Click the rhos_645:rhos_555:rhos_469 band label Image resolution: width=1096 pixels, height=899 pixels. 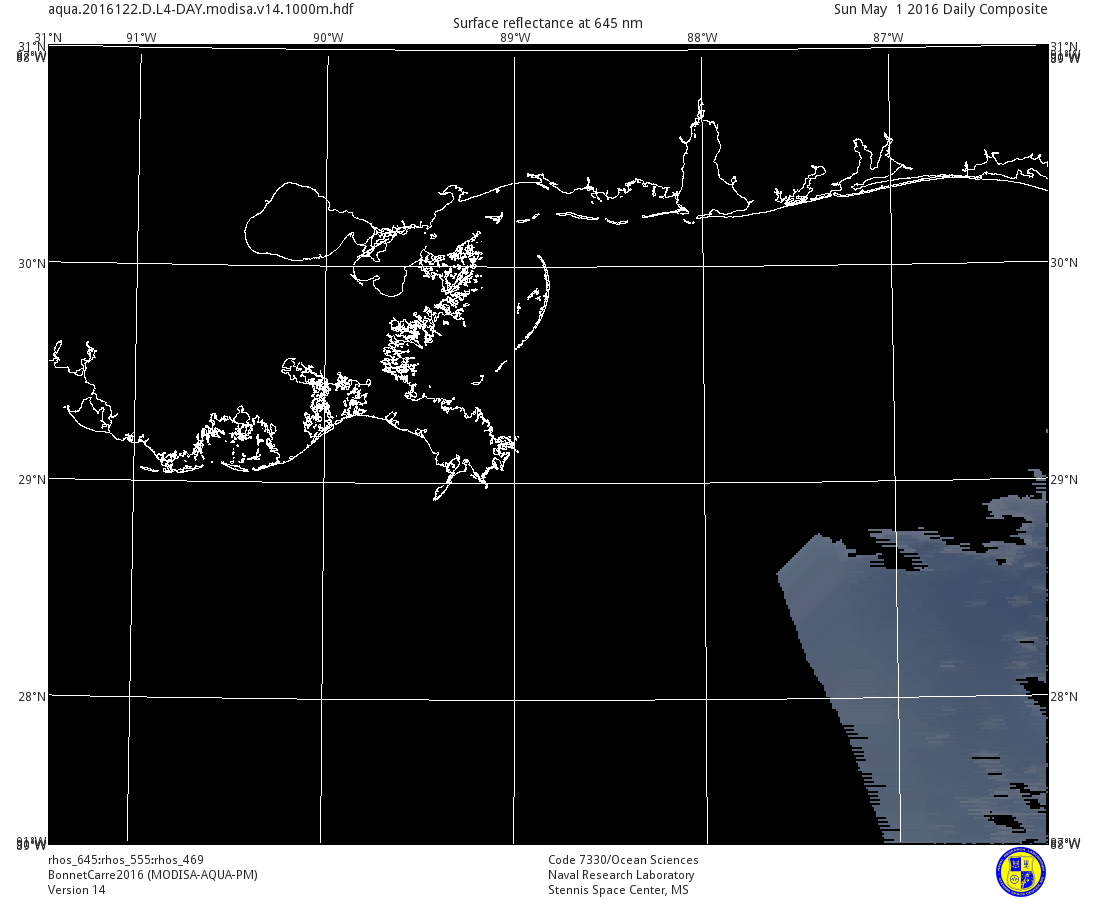tap(126, 860)
